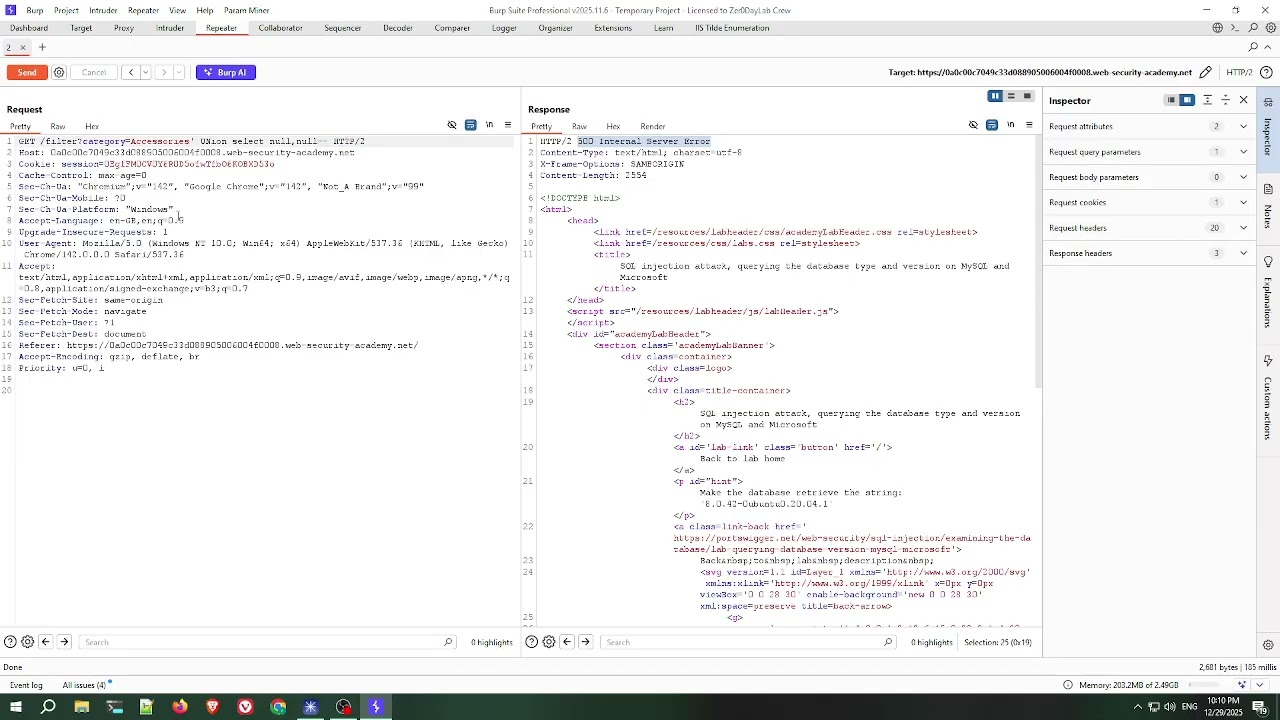
Task: Click the HTTP/2 protocol label
Action: [x=1239, y=72]
